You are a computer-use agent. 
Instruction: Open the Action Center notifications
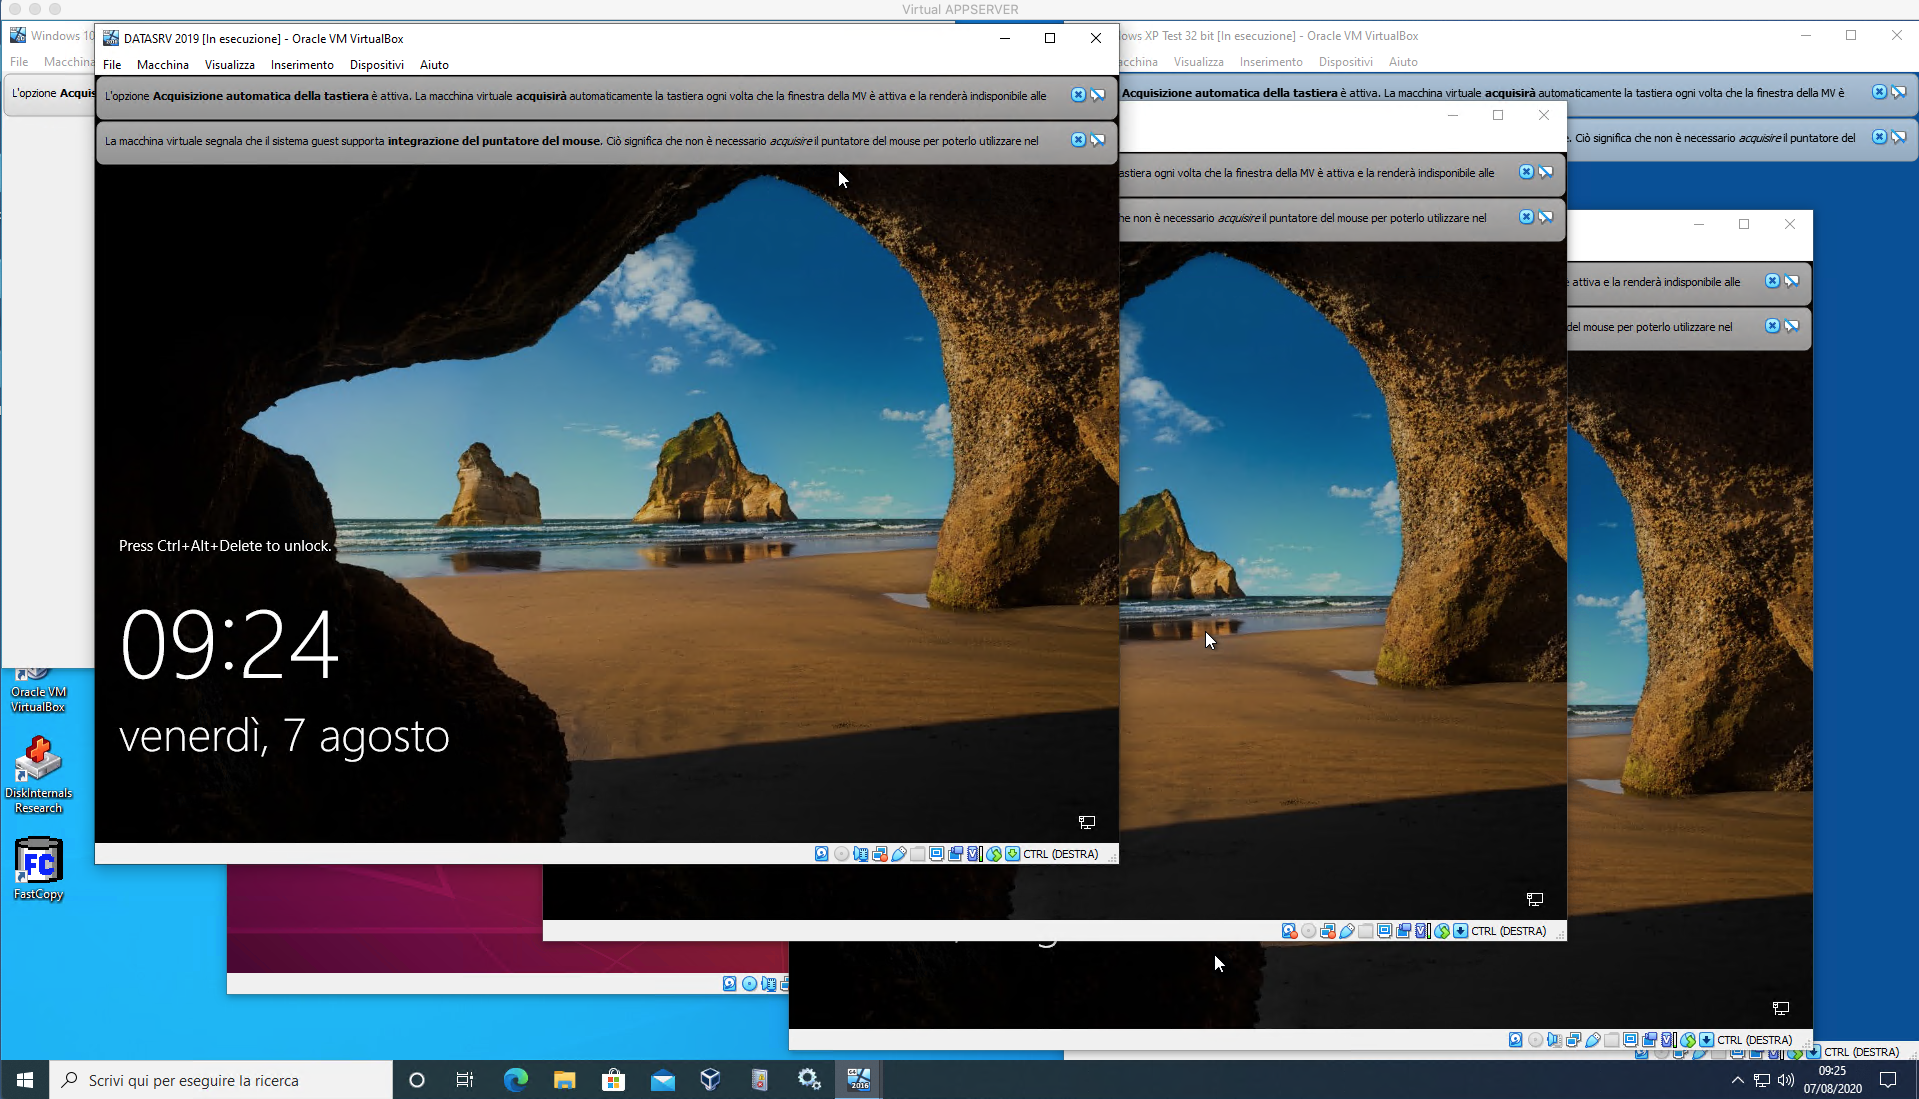pos(1888,1080)
